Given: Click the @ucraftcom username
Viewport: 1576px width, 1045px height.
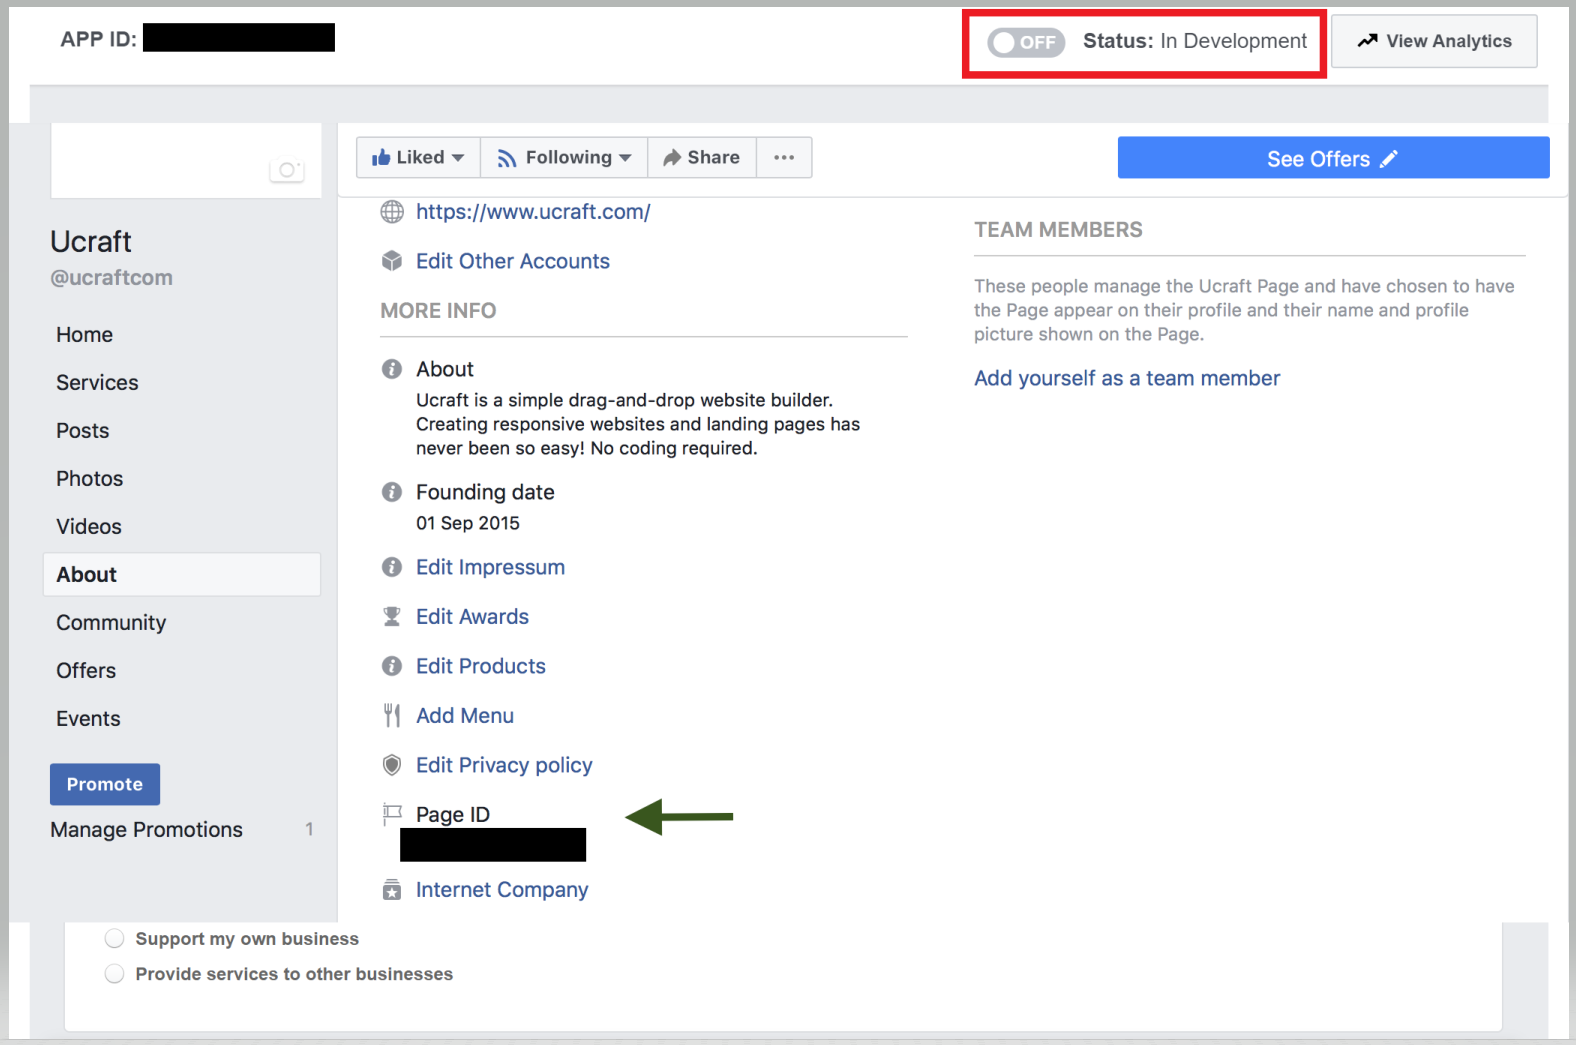Looking at the screenshot, I should point(111,278).
